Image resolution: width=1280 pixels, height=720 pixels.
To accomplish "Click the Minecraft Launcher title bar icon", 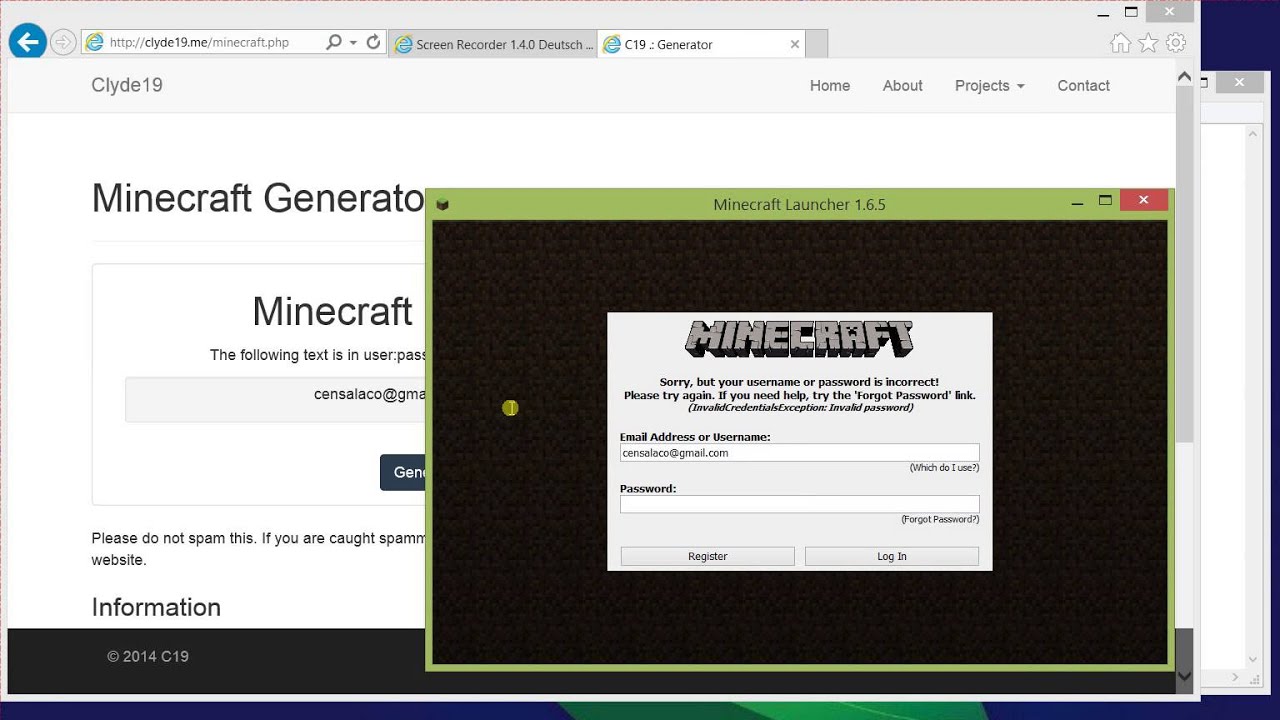I will (x=442, y=204).
